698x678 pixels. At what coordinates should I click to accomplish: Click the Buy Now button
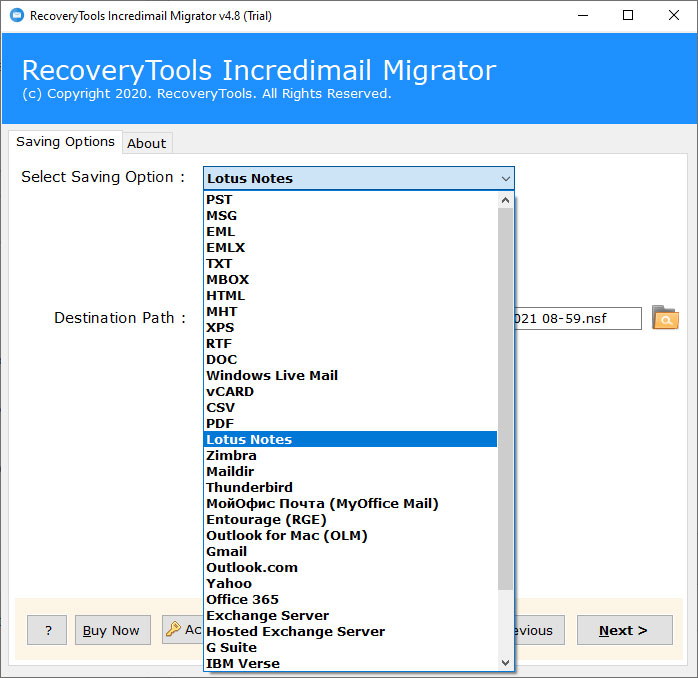coord(113,630)
